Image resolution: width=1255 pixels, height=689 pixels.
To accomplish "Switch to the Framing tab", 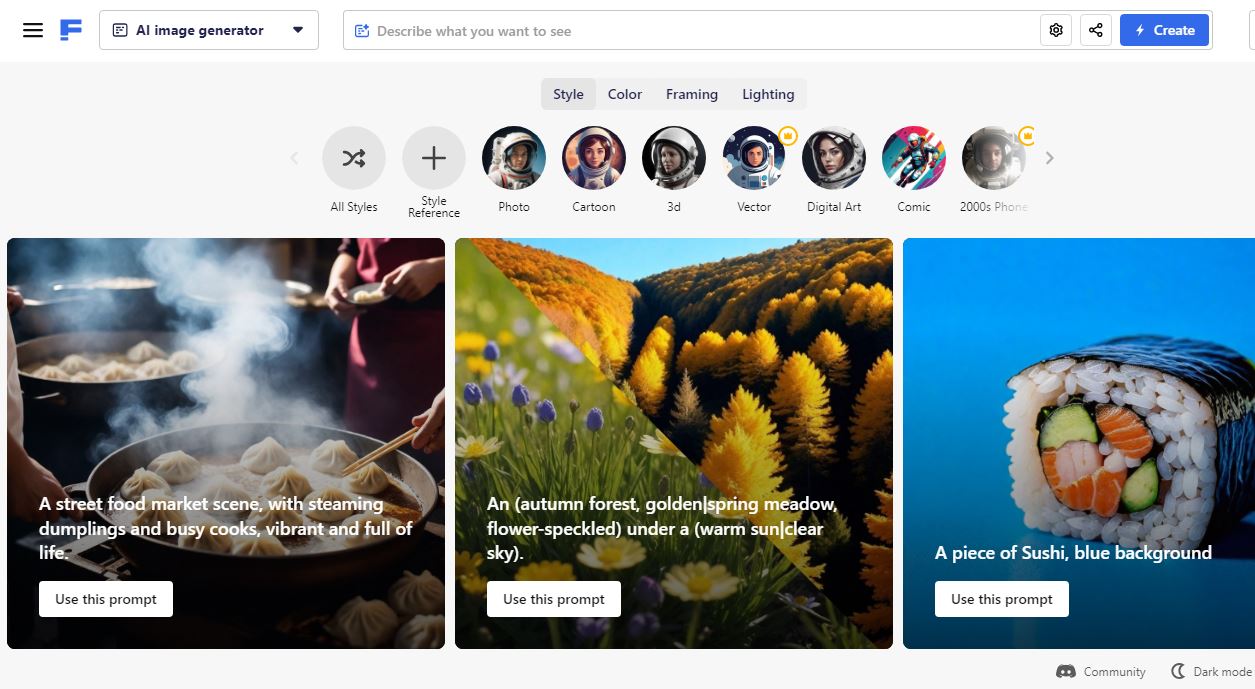I will [x=692, y=94].
